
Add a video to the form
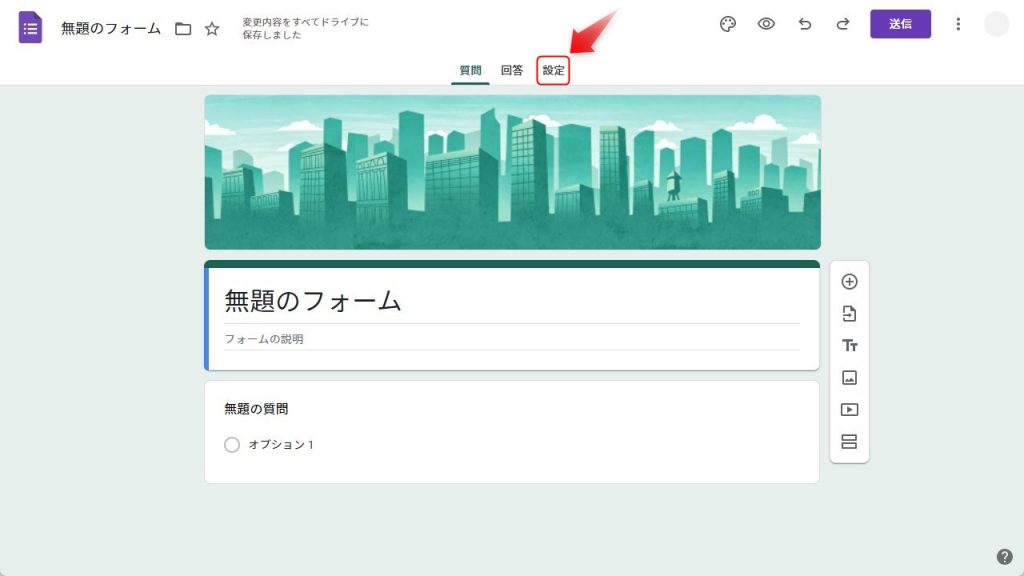click(849, 409)
